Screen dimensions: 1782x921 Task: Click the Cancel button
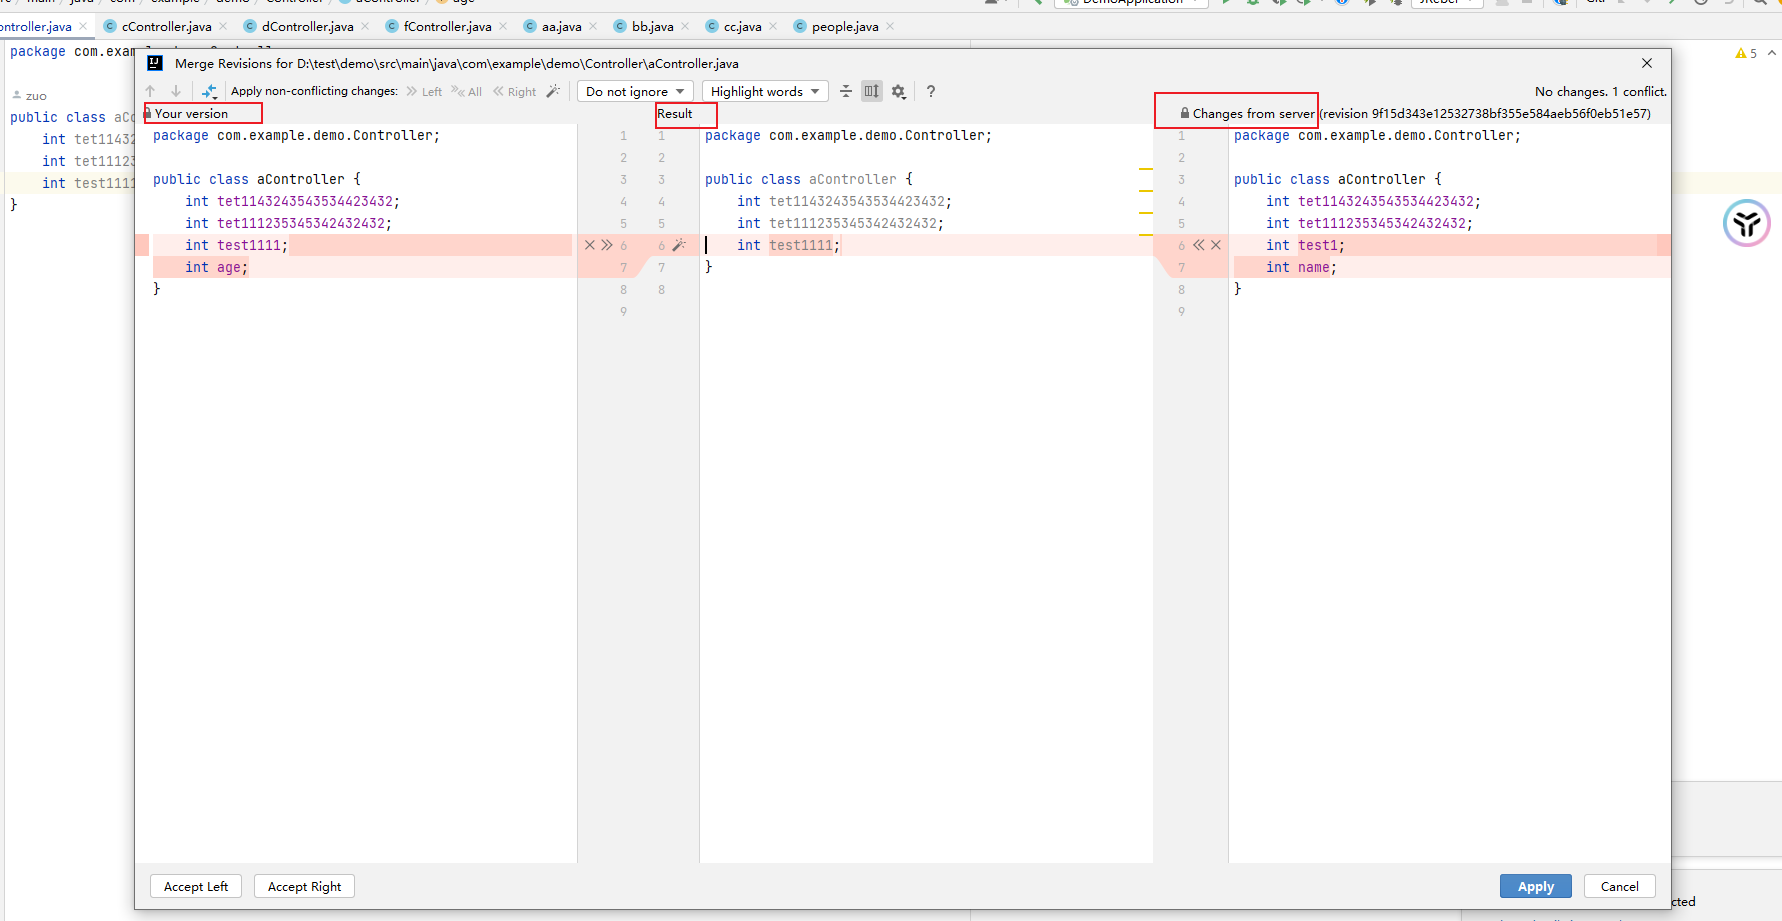tap(1619, 886)
